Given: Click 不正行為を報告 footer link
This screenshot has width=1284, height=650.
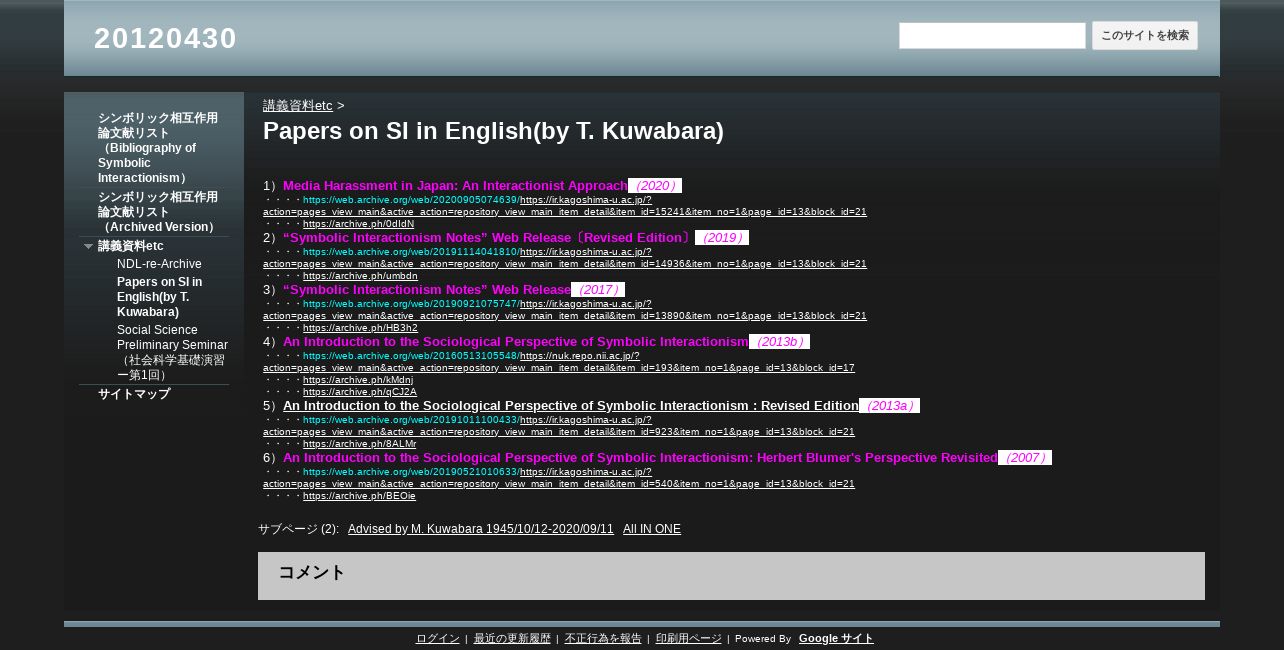Looking at the screenshot, I should click(x=603, y=639).
